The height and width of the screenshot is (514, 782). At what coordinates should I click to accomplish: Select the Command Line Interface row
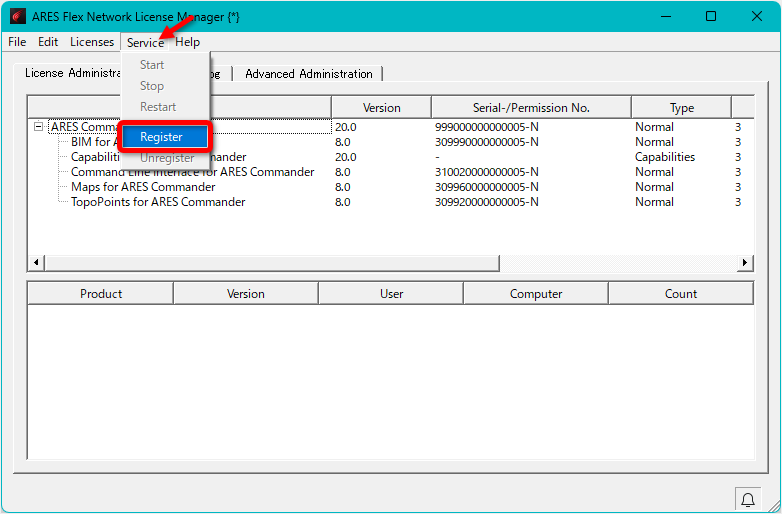193,172
